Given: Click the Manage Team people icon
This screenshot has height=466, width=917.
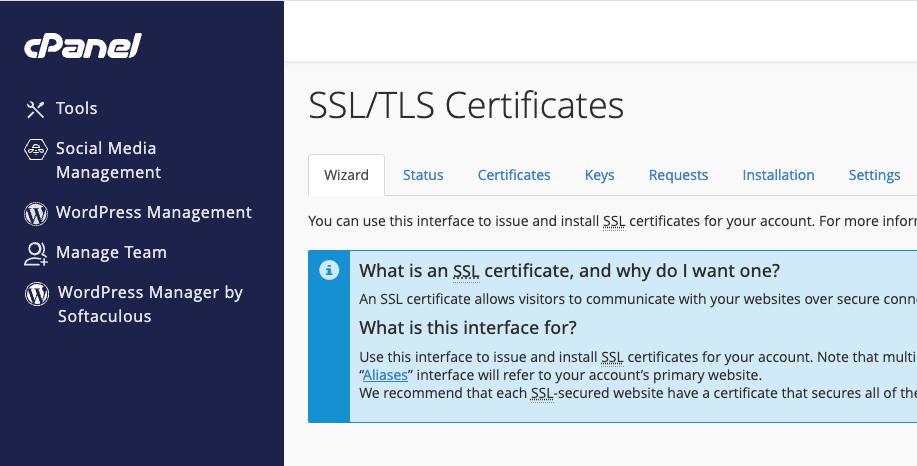Looking at the screenshot, I should [36, 253].
